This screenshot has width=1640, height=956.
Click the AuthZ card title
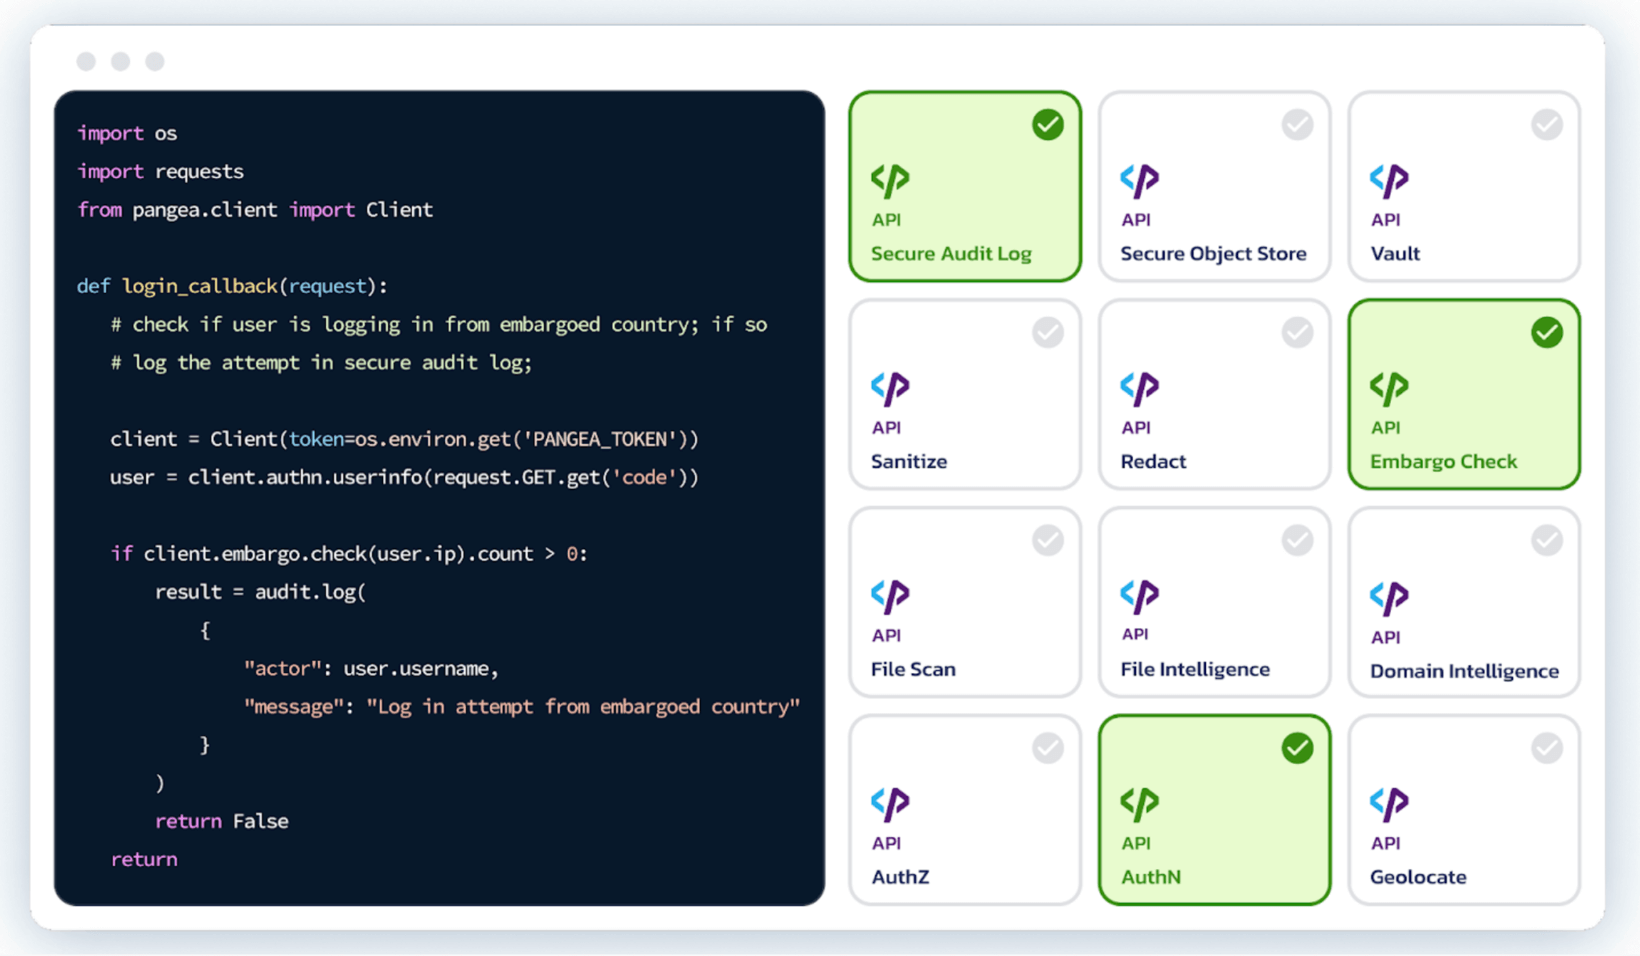click(x=900, y=877)
